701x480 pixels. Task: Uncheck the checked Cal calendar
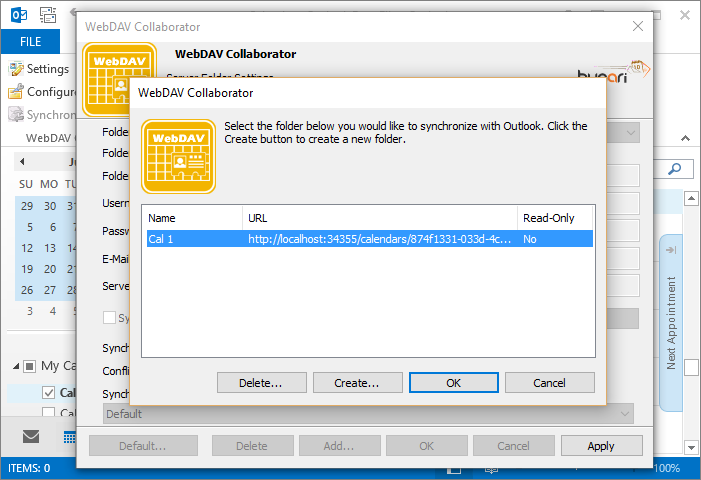pos(48,393)
